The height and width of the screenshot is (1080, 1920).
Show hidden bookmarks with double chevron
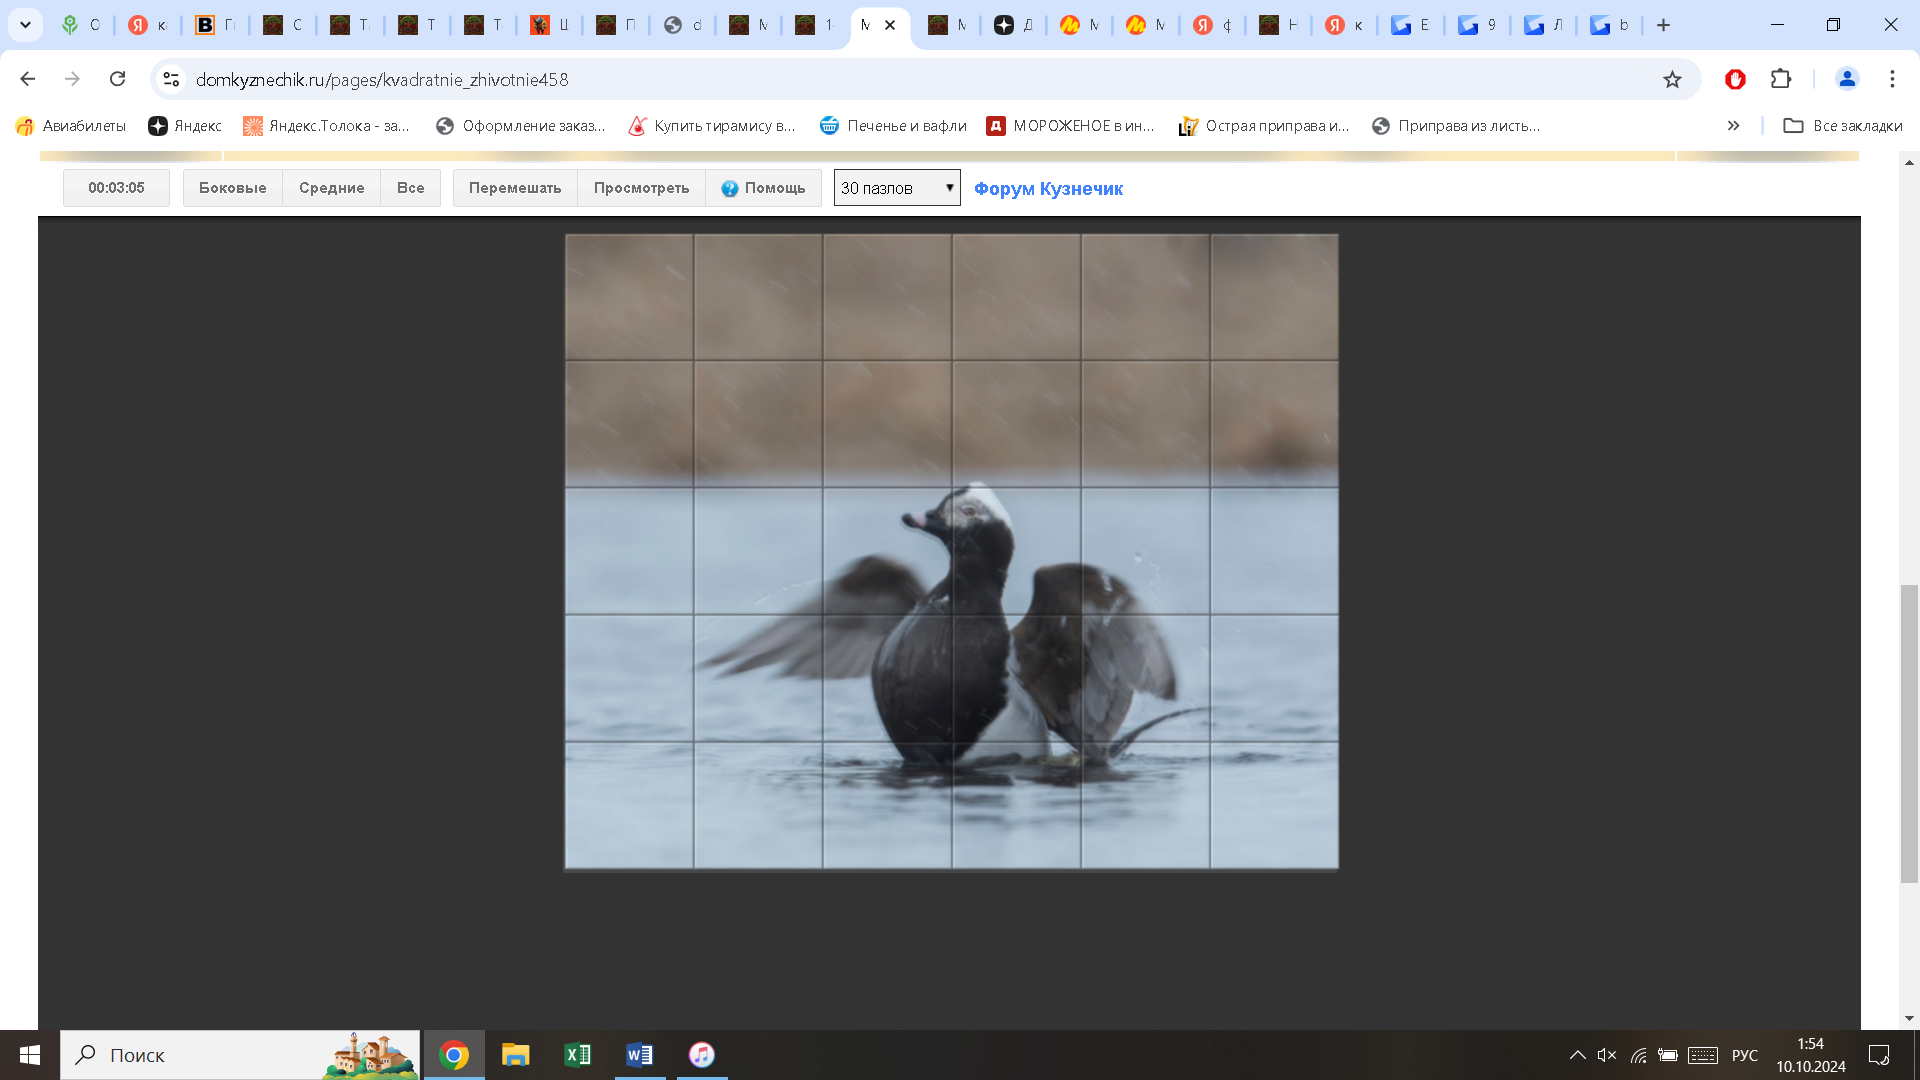coord(1733,125)
